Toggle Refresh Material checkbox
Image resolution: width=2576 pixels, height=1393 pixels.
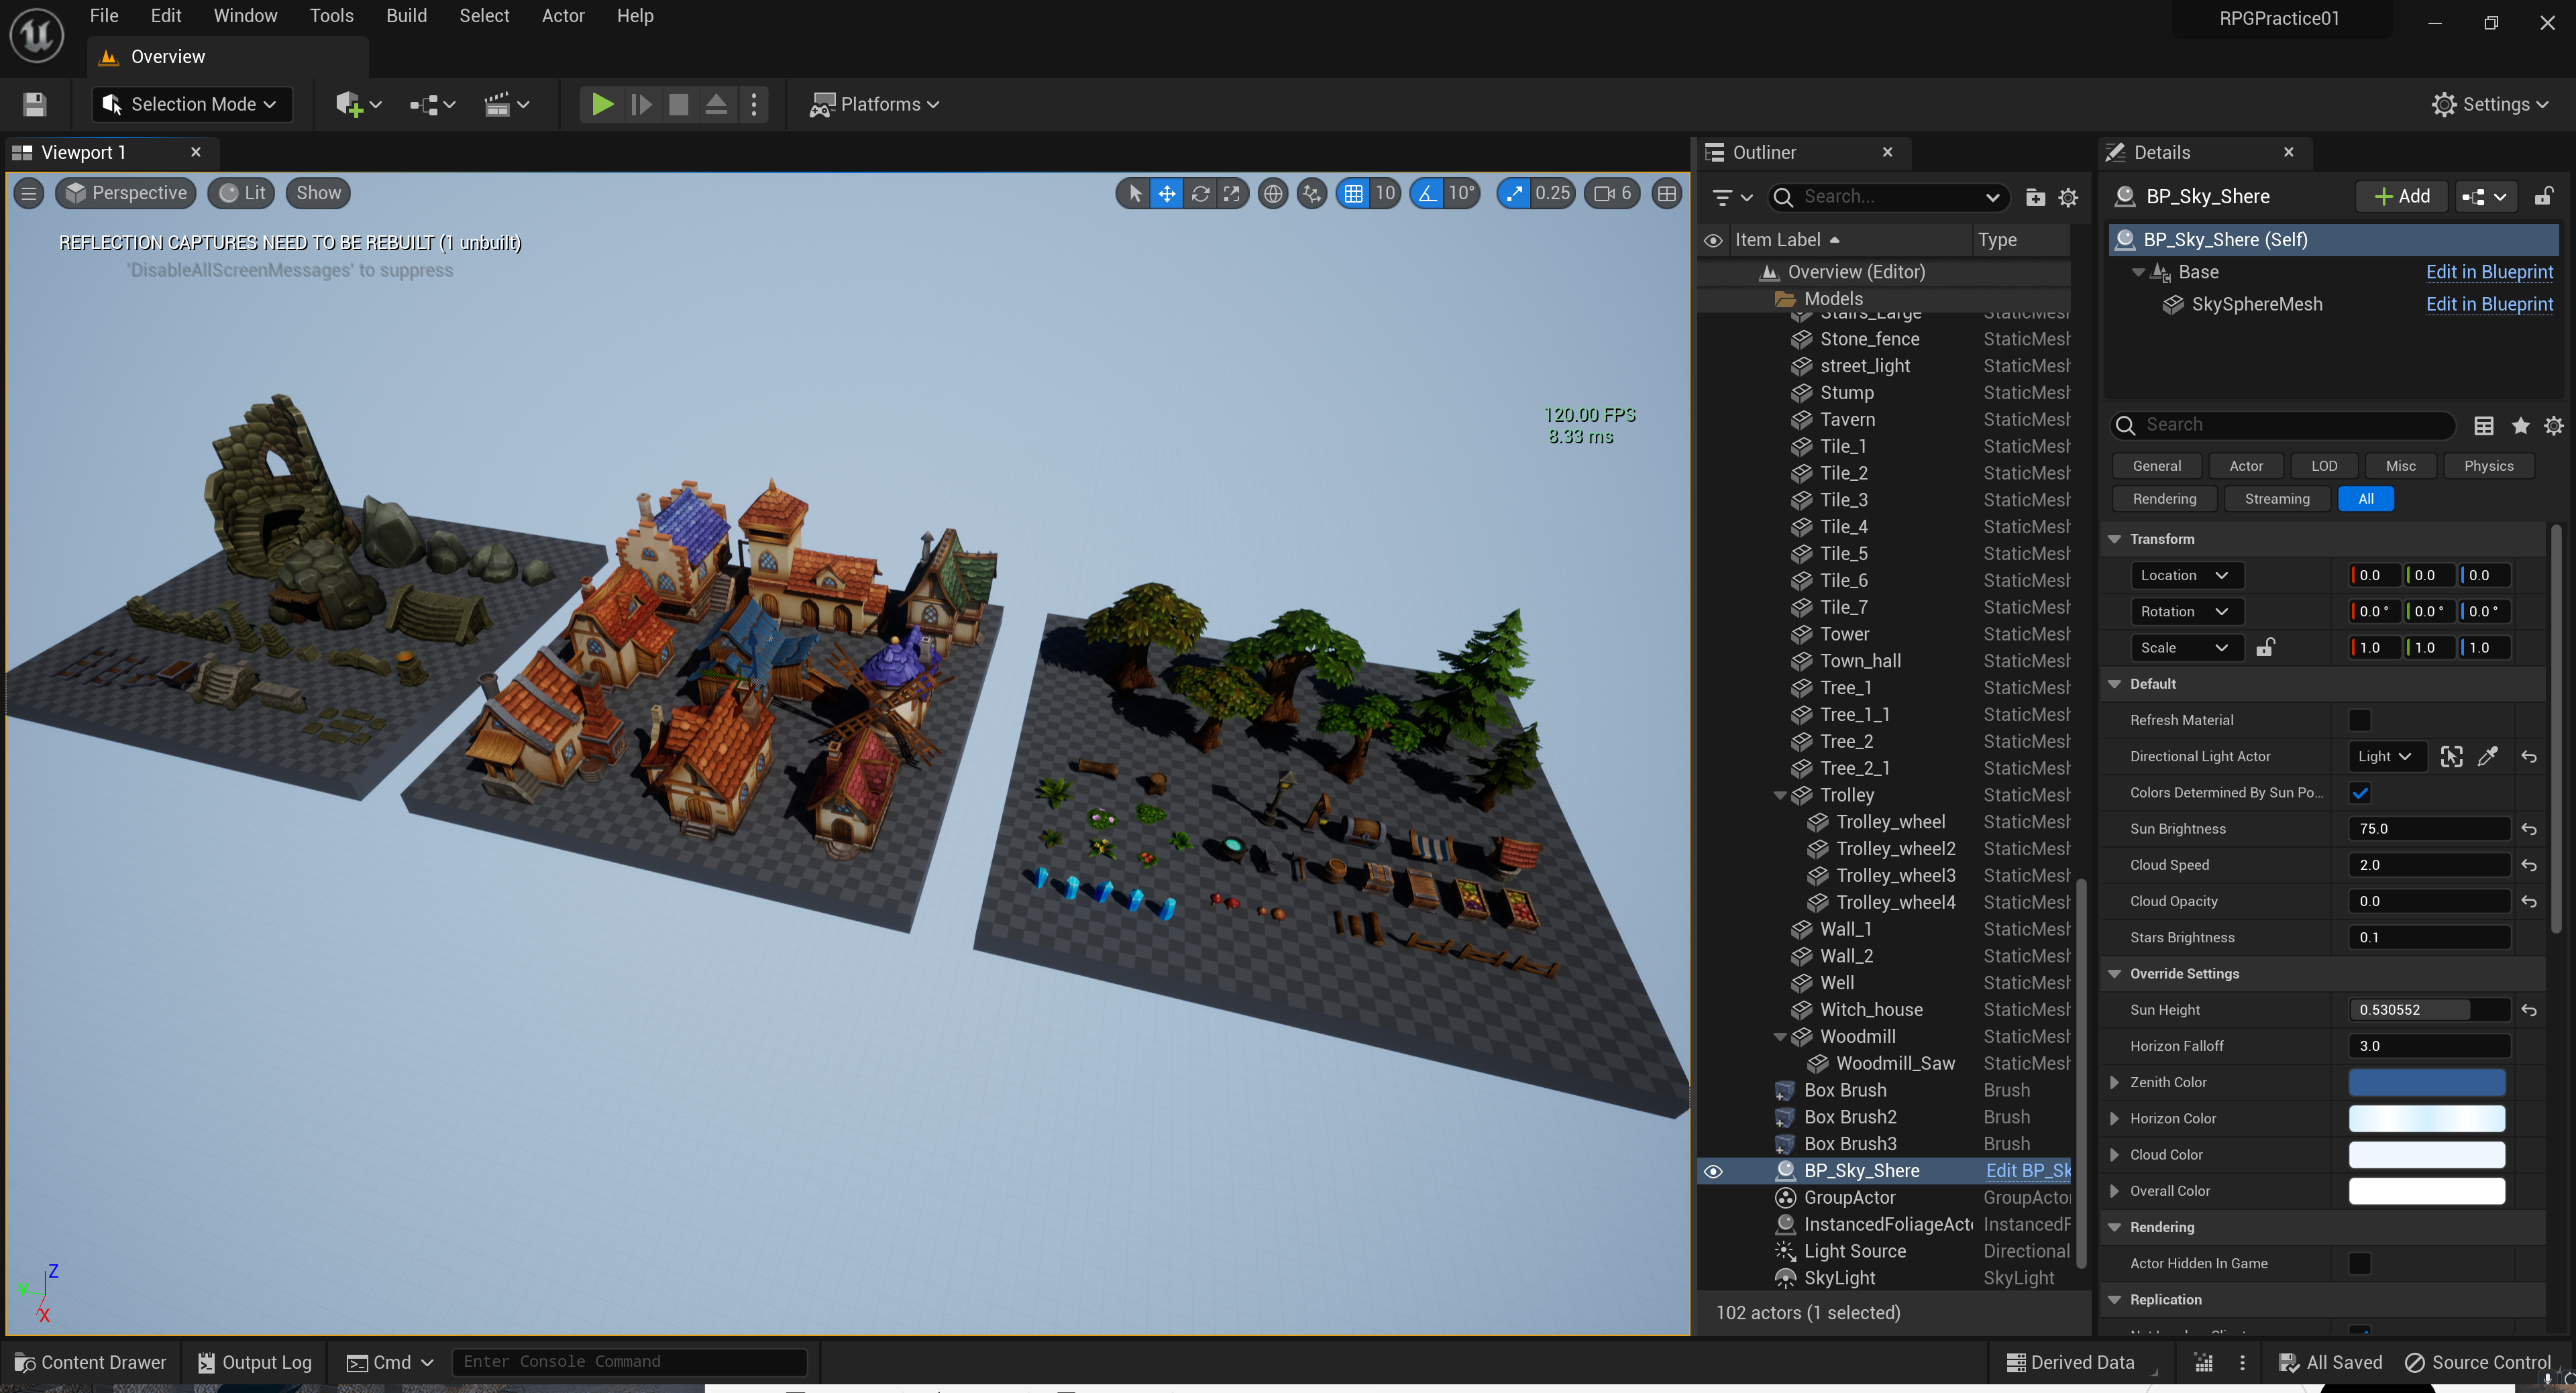click(2359, 720)
